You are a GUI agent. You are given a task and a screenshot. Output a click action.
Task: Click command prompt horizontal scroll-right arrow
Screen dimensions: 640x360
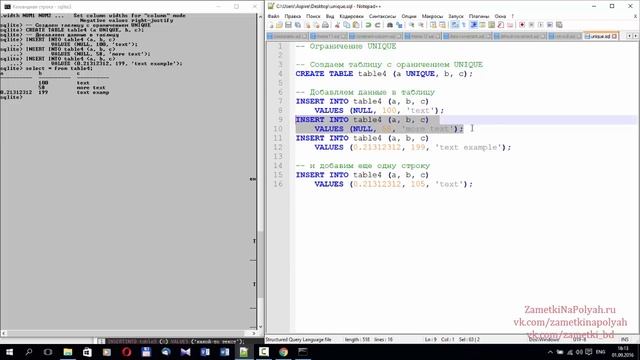point(253,333)
